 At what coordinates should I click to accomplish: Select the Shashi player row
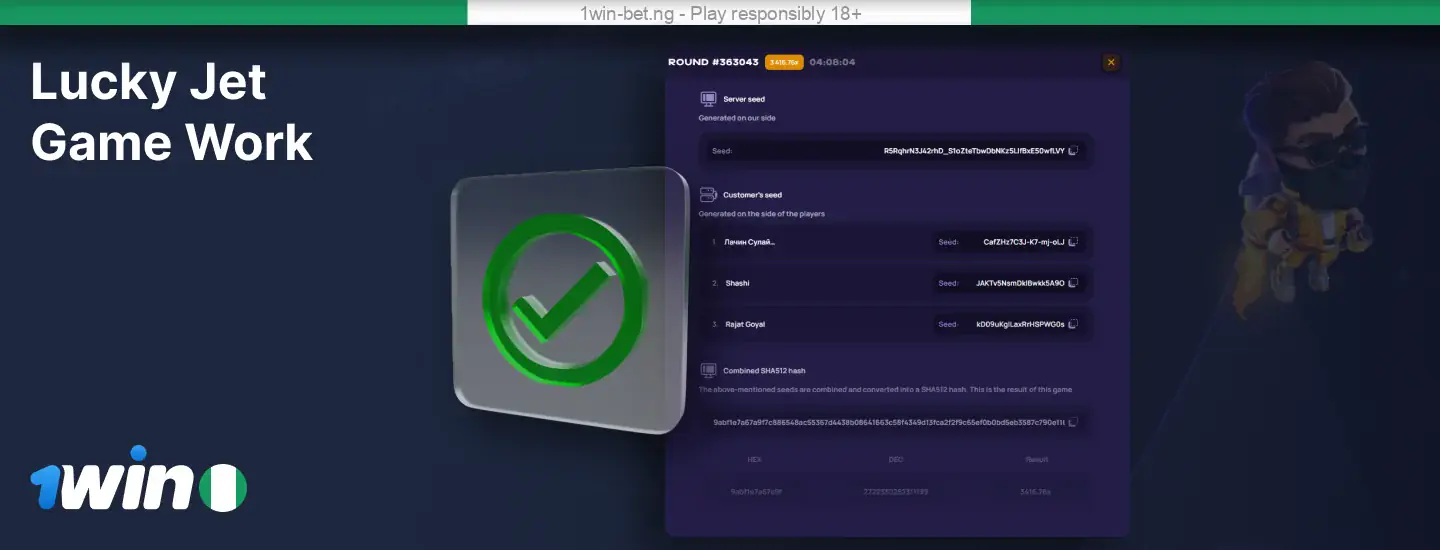click(x=896, y=283)
